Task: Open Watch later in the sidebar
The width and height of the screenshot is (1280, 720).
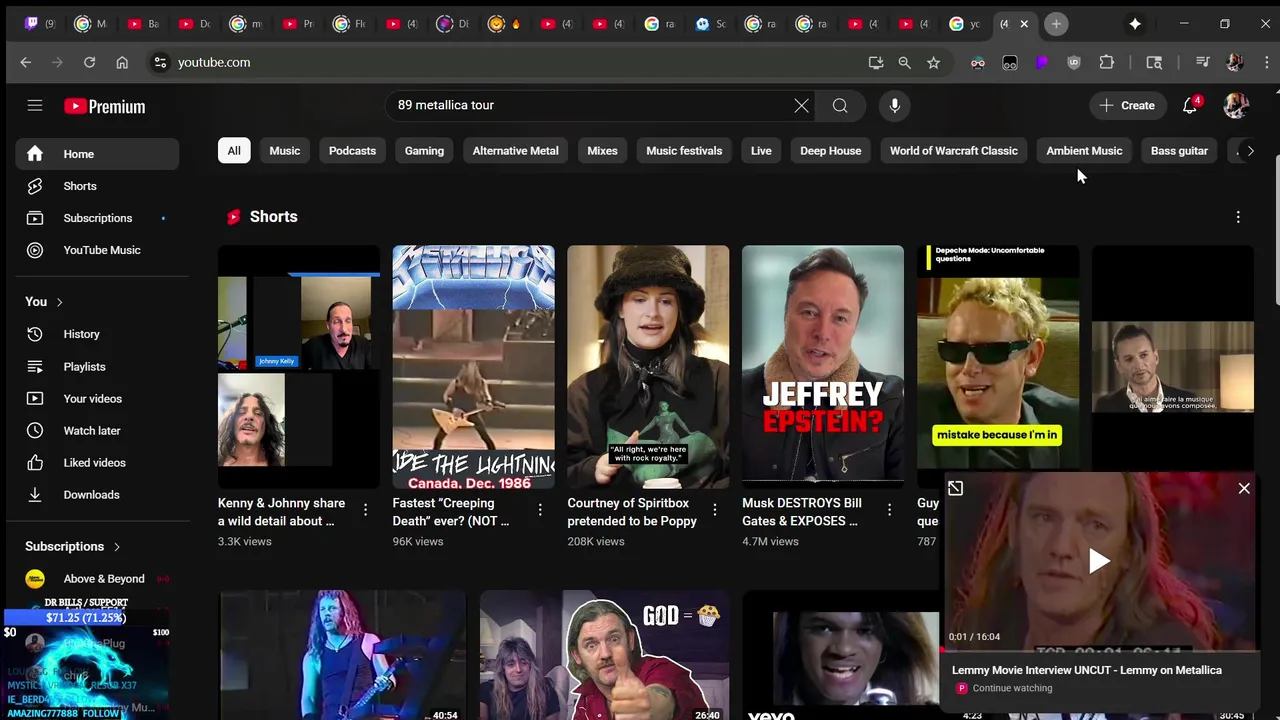Action: (x=97, y=430)
